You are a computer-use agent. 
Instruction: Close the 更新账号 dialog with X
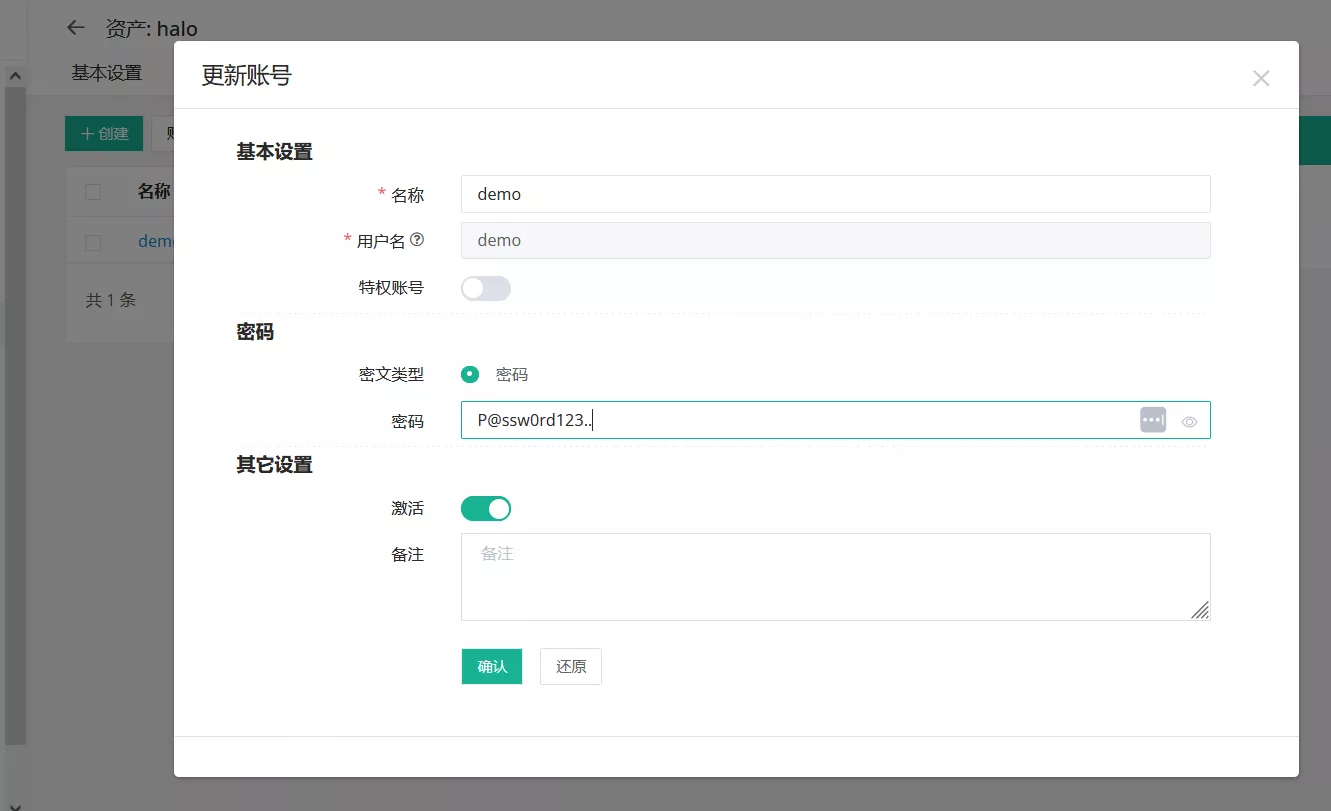[1260, 78]
